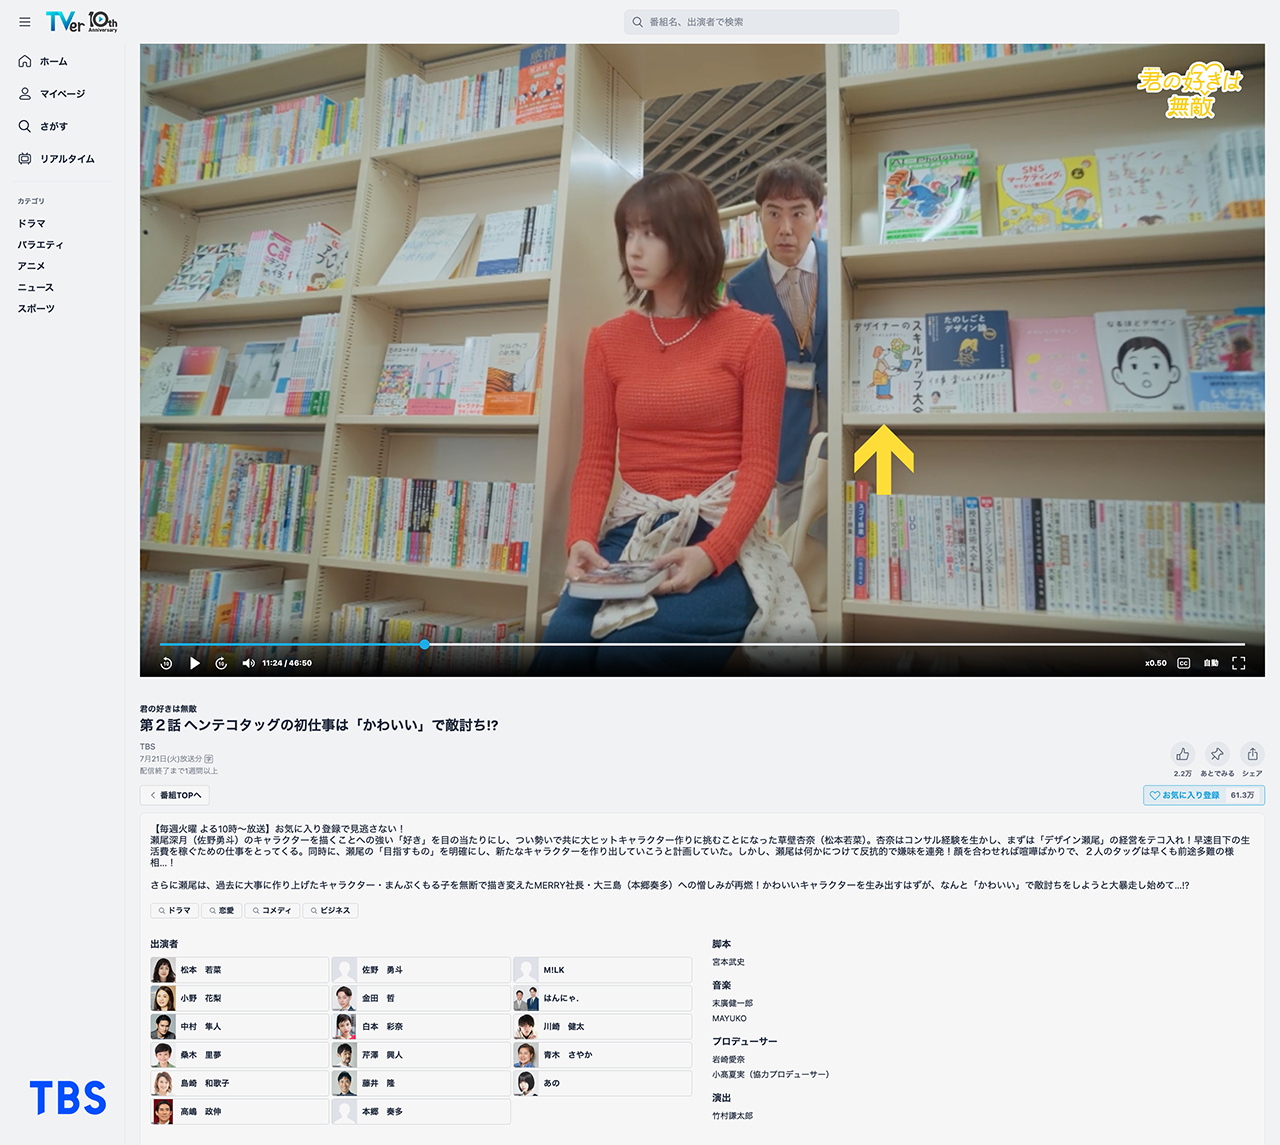Open playback speed x0.50 menu
This screenshot has height=1145, width=1280.
(1156, 663)
